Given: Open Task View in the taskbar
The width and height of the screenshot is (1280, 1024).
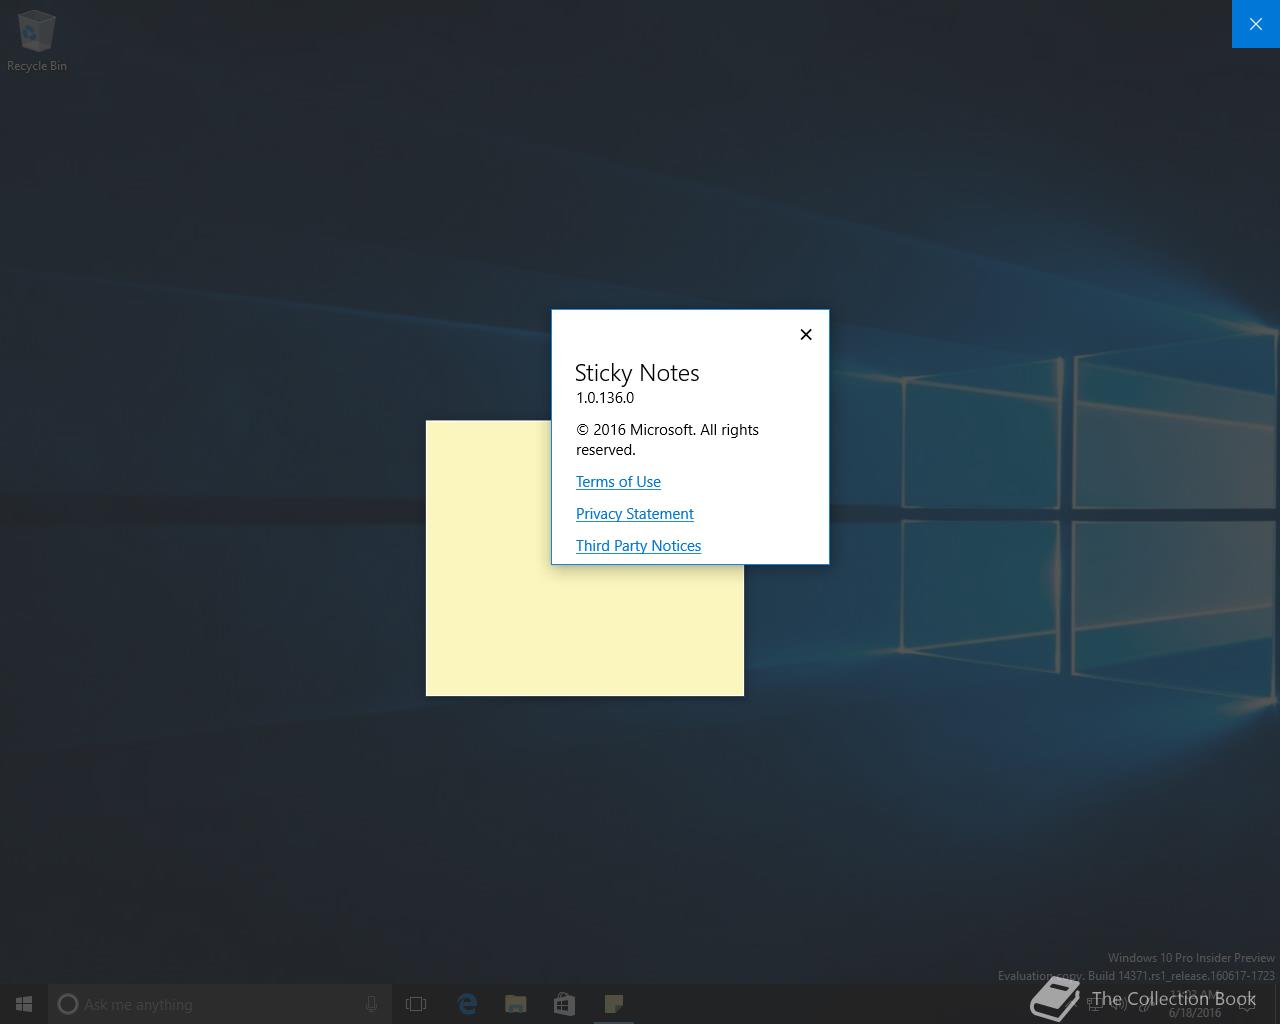Looking at the screenshot, I should (416, 1004).
